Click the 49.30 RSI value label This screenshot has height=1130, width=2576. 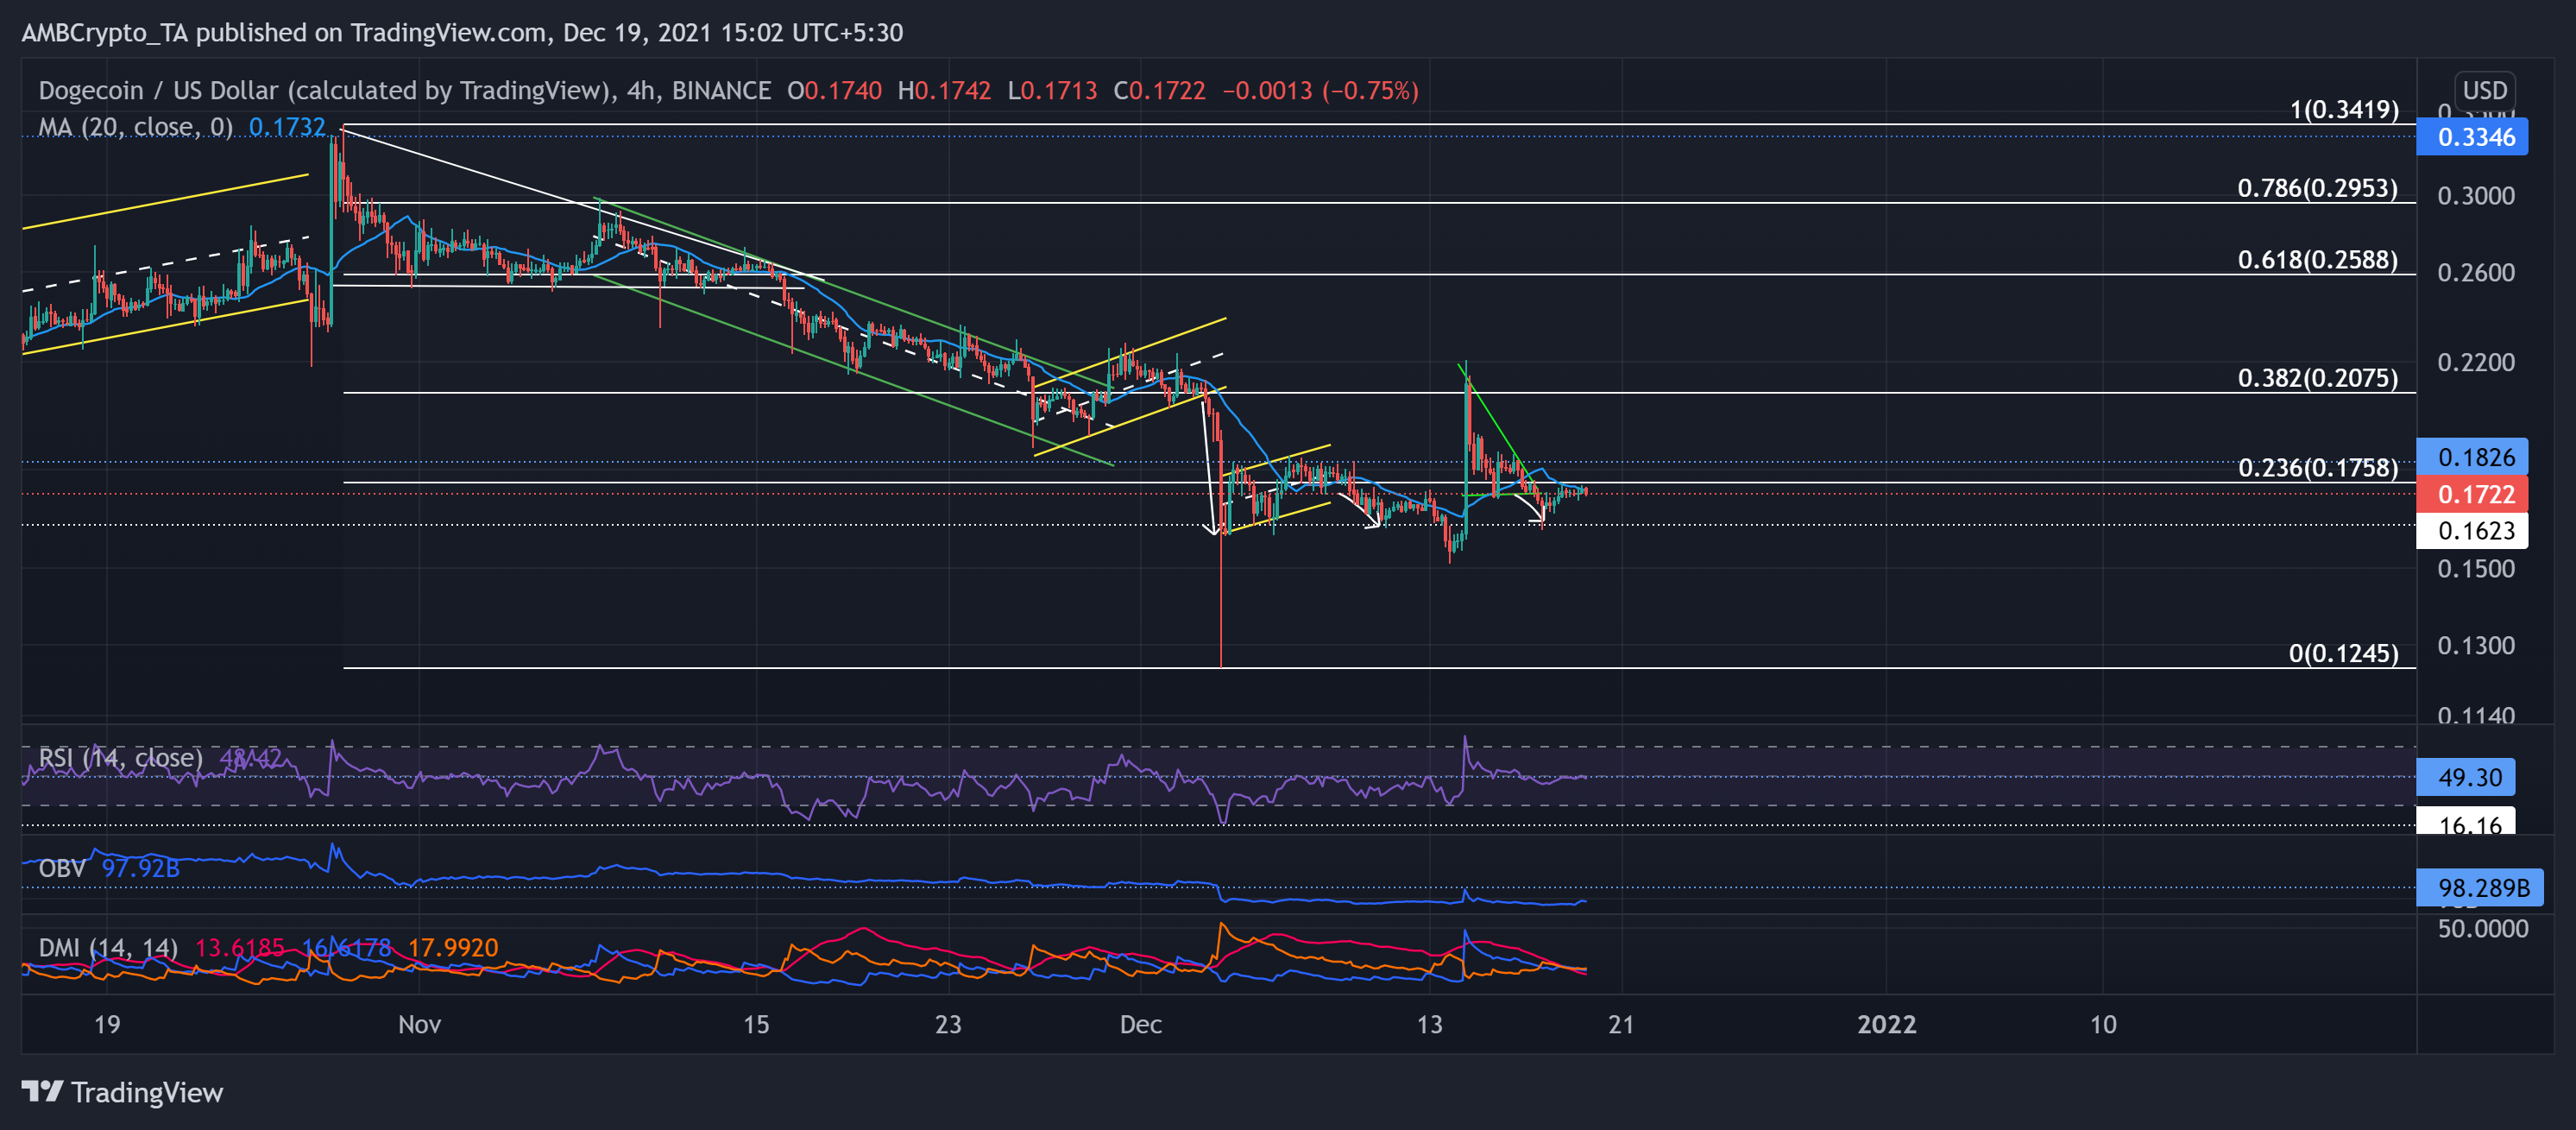point(2465,777)
